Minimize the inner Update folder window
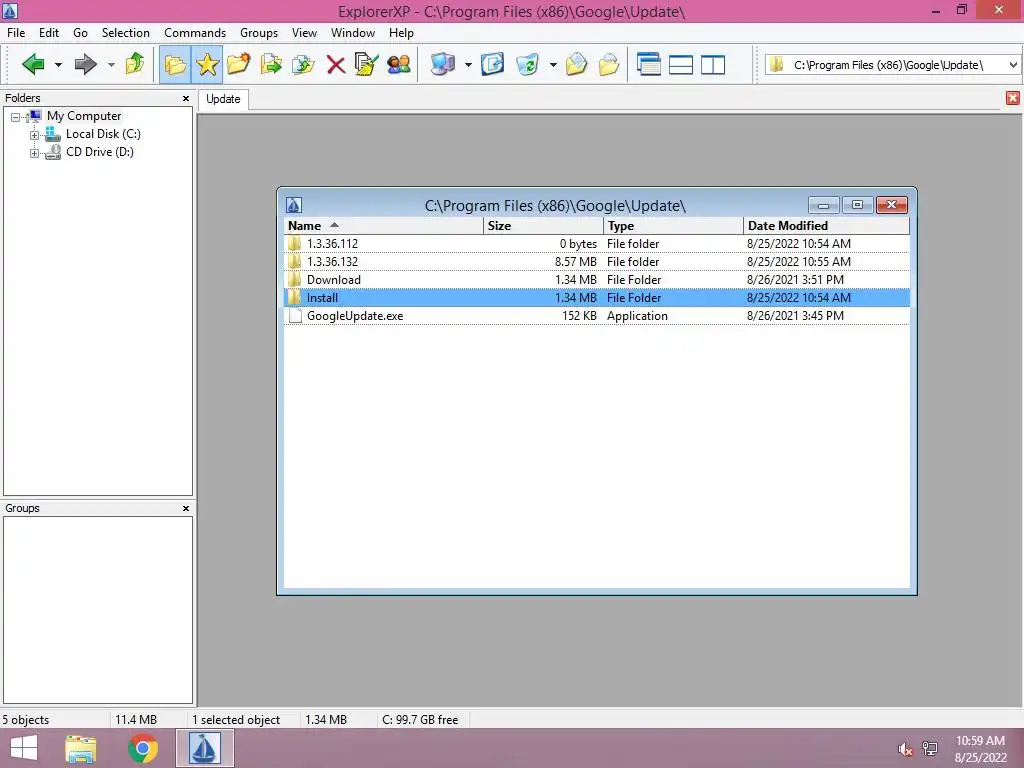Screen dimensions: 1024x768 coord(824,205)
